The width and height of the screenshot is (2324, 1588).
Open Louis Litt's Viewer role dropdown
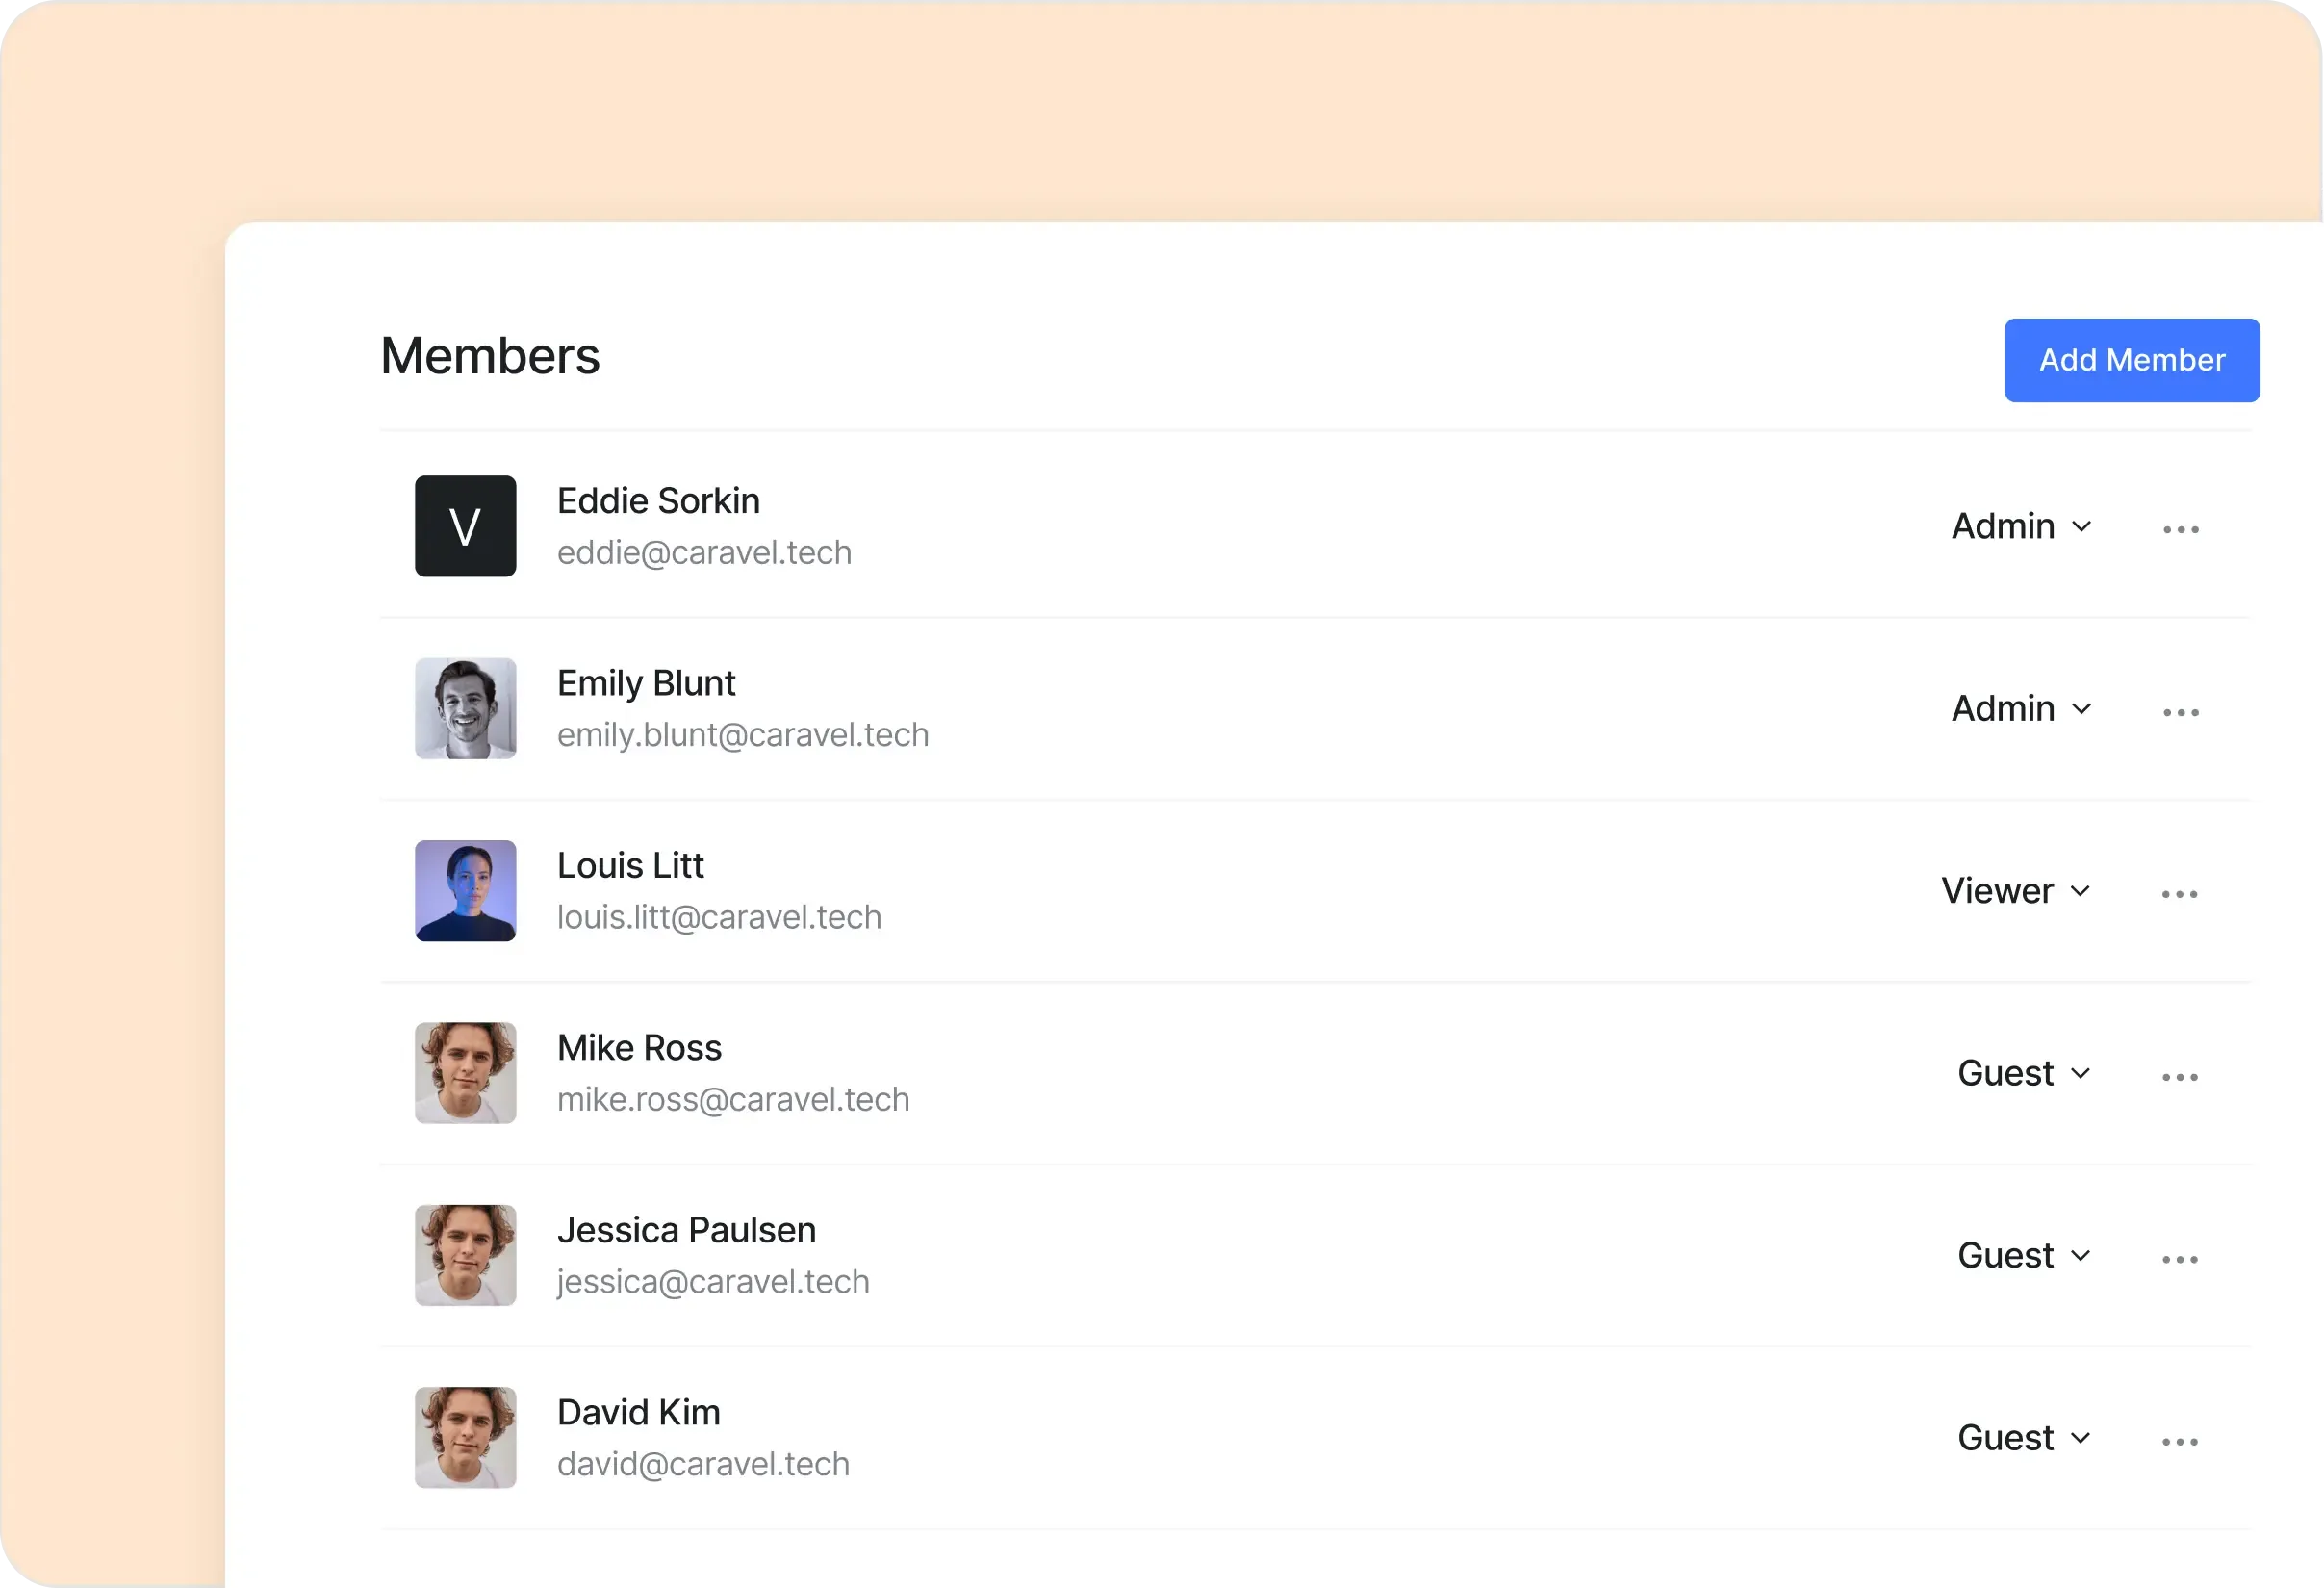coord(2016,891)
